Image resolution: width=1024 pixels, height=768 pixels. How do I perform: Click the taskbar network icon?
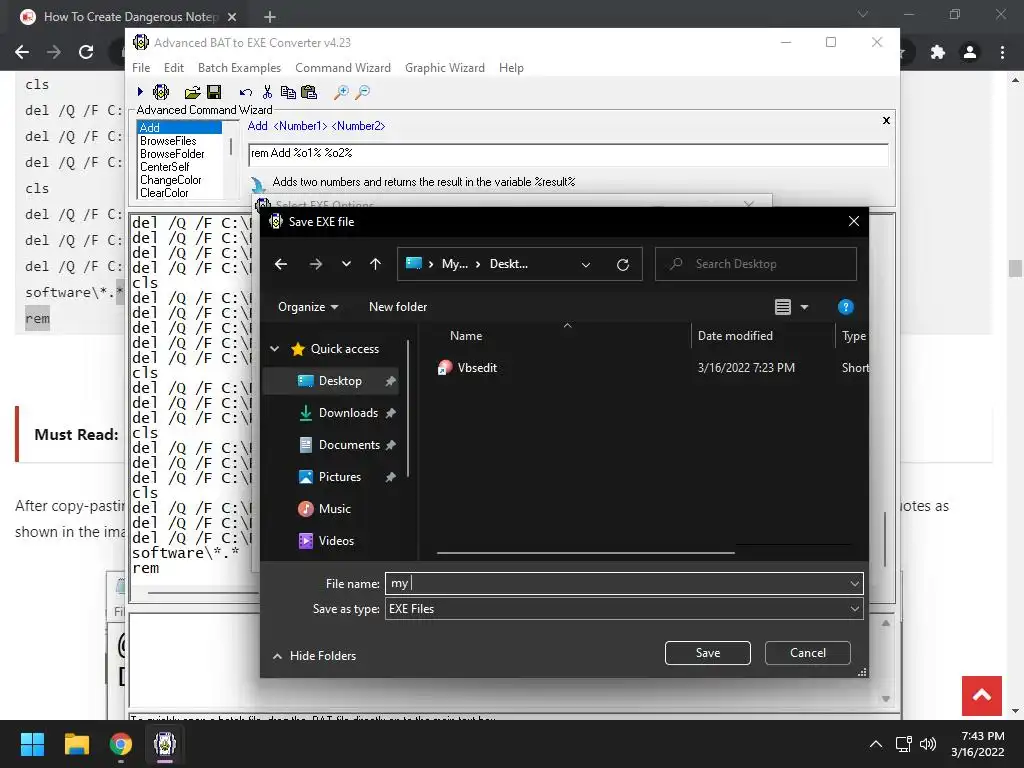tap(903, 744)
